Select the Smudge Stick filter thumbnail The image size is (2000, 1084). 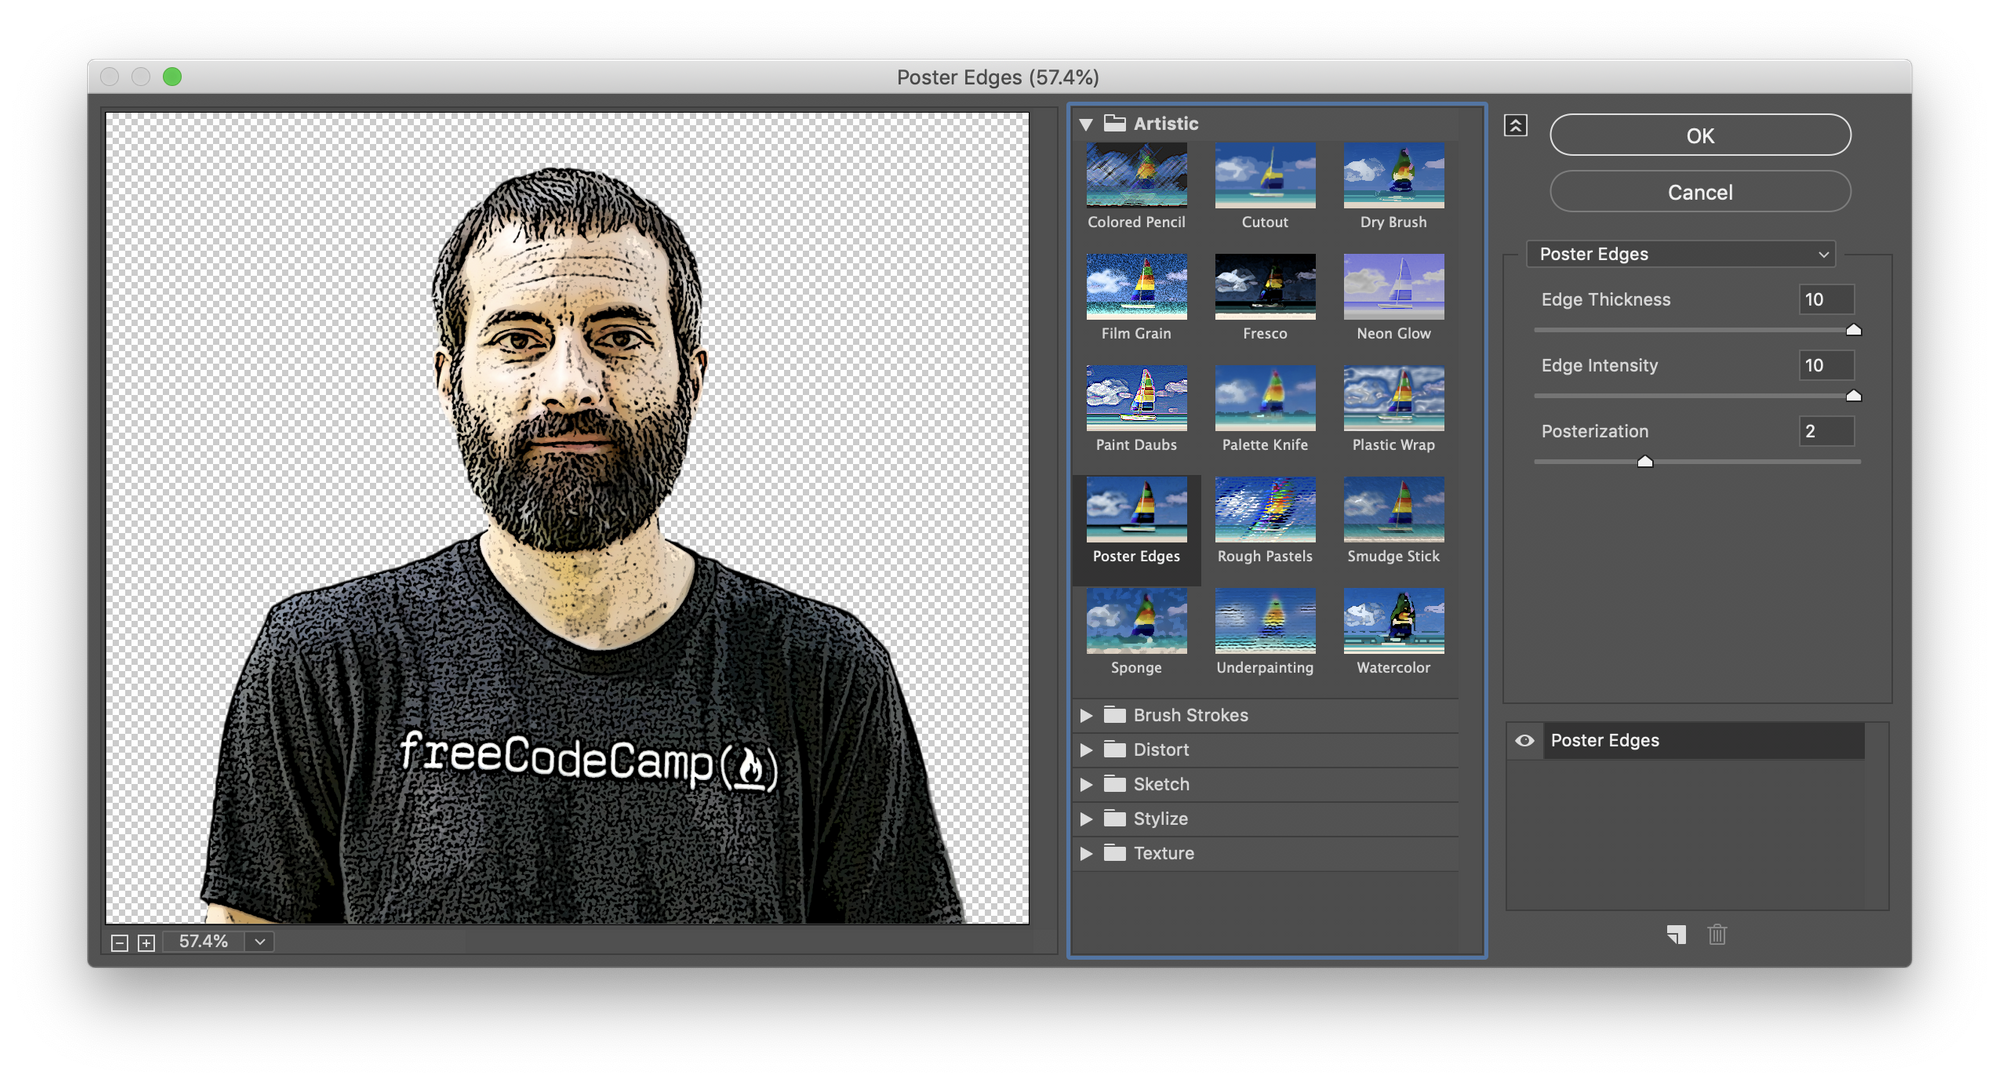(1393, 509)
